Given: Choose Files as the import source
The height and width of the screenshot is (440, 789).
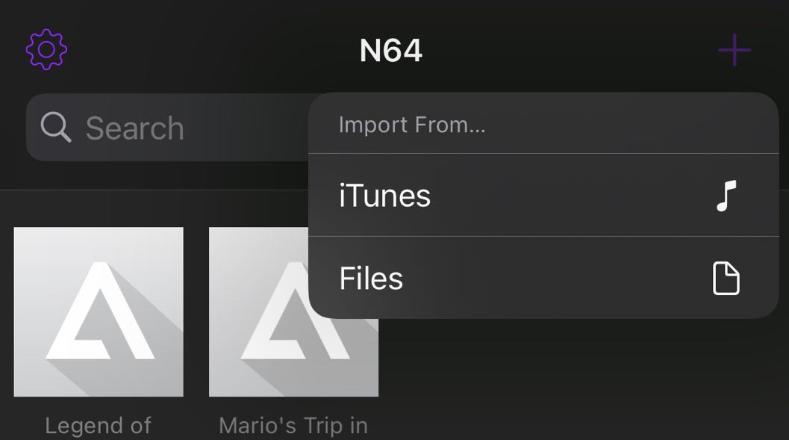Looking at the screenshot, I should pos(371,278).
